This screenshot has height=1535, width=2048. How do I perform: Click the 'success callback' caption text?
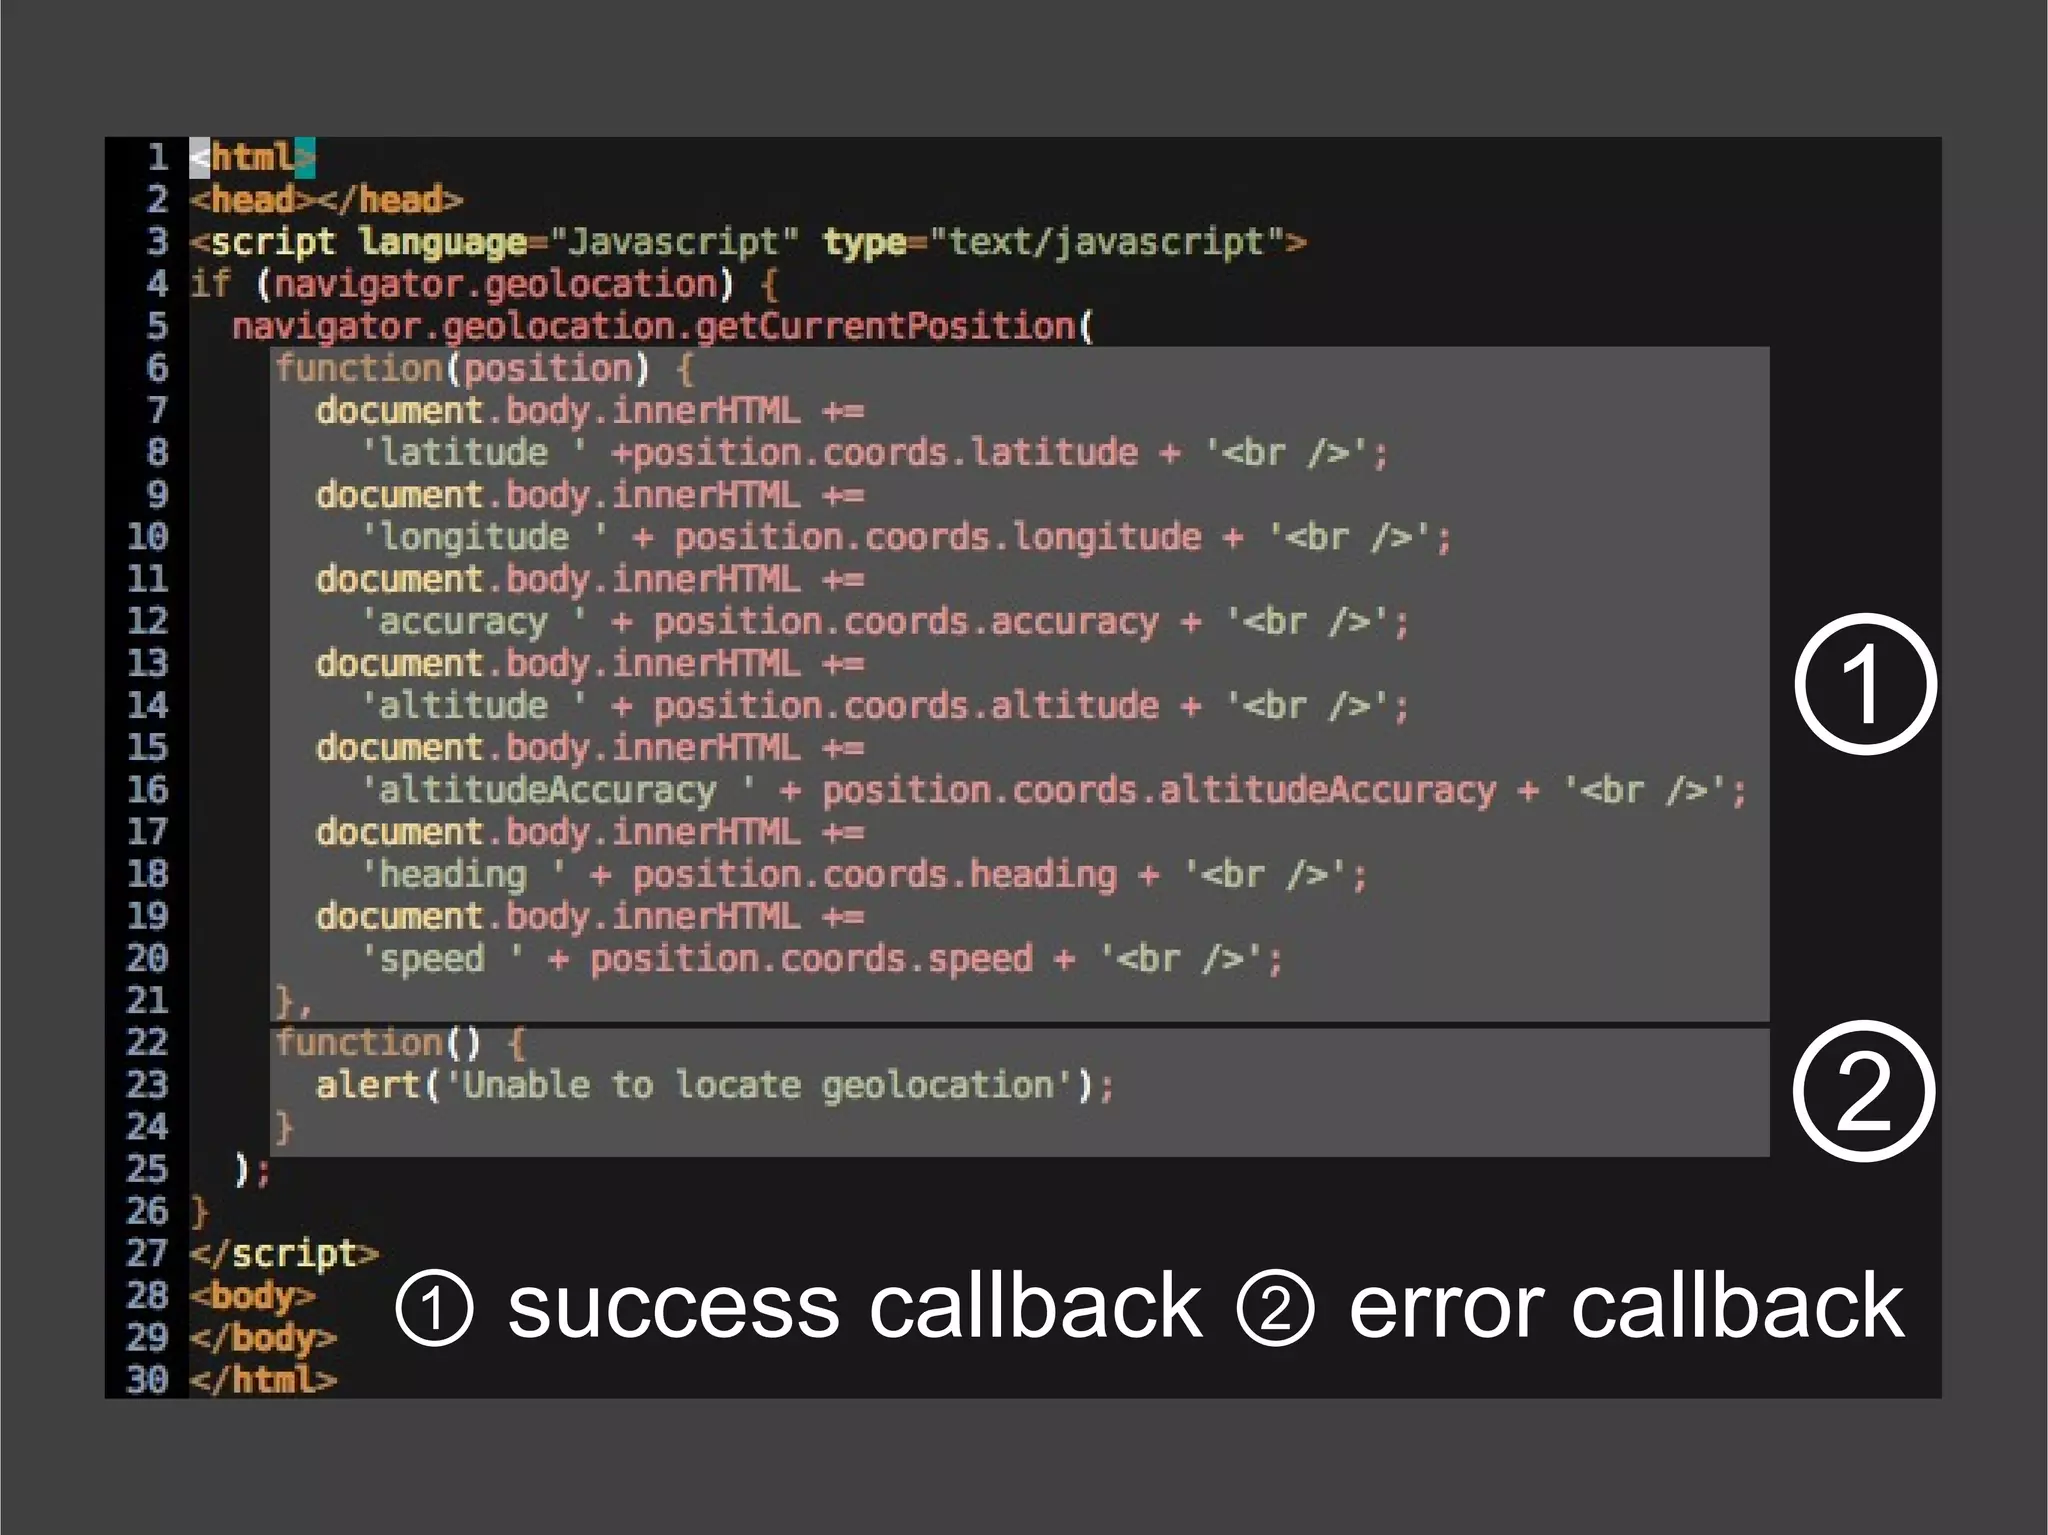pos(854,1306)
